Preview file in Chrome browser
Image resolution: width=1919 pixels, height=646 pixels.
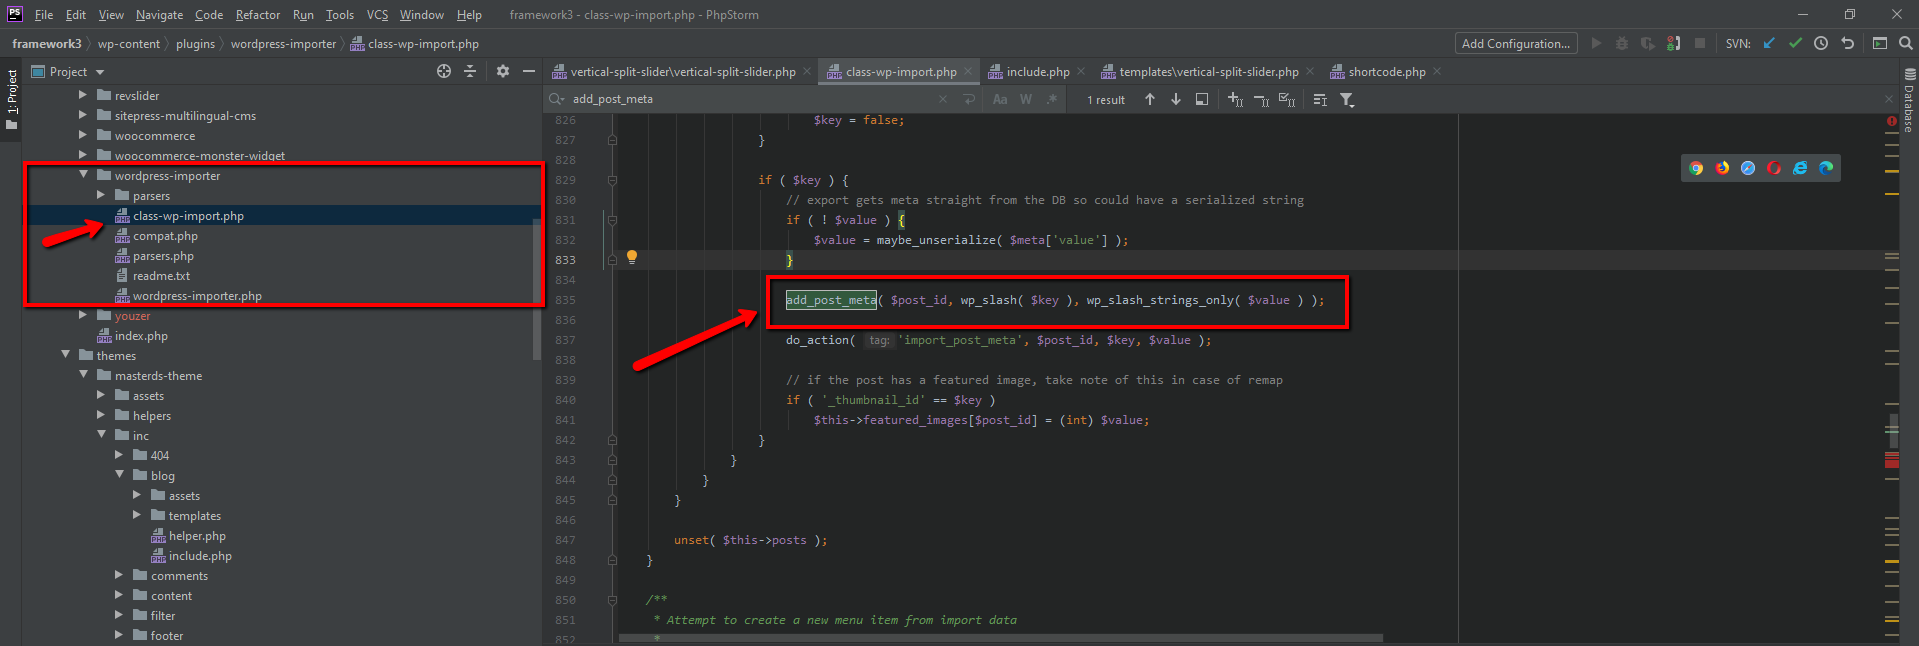[1696, 168]
